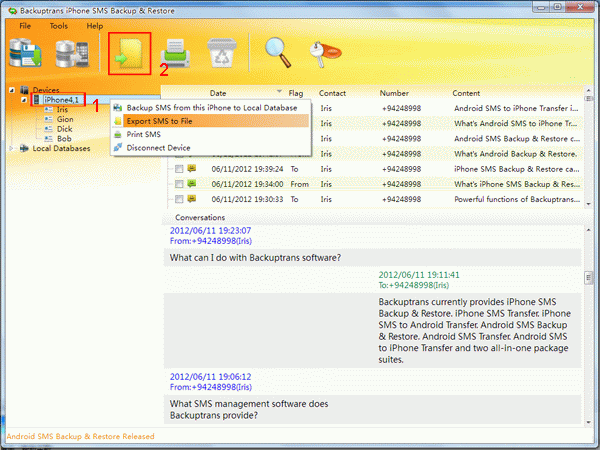600x450 pixels.
Task: Click the Backup SMS to database toolbar icon
Action: click(x=25, y=53)
